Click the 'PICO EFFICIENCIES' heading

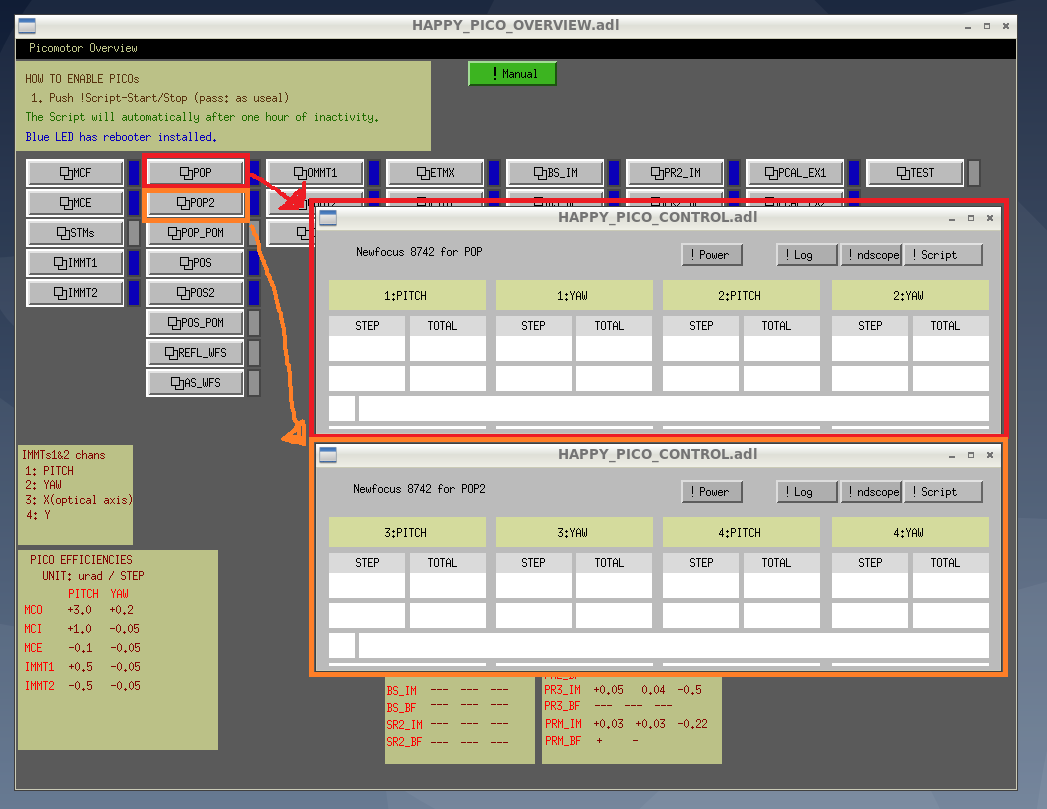click(81, 560)
